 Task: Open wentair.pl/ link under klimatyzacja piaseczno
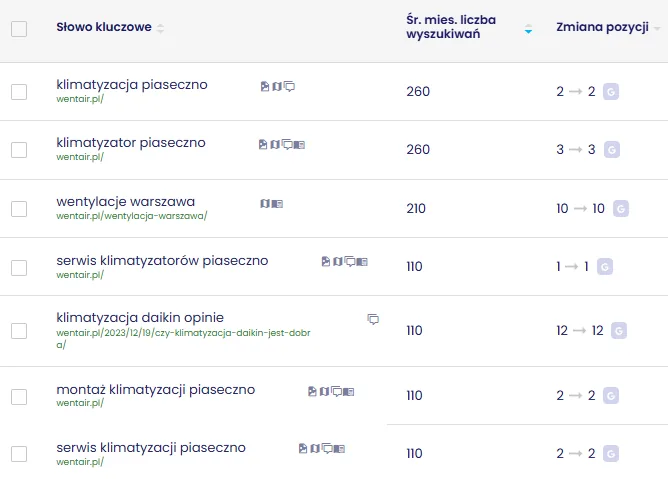[x=80, y=99]
